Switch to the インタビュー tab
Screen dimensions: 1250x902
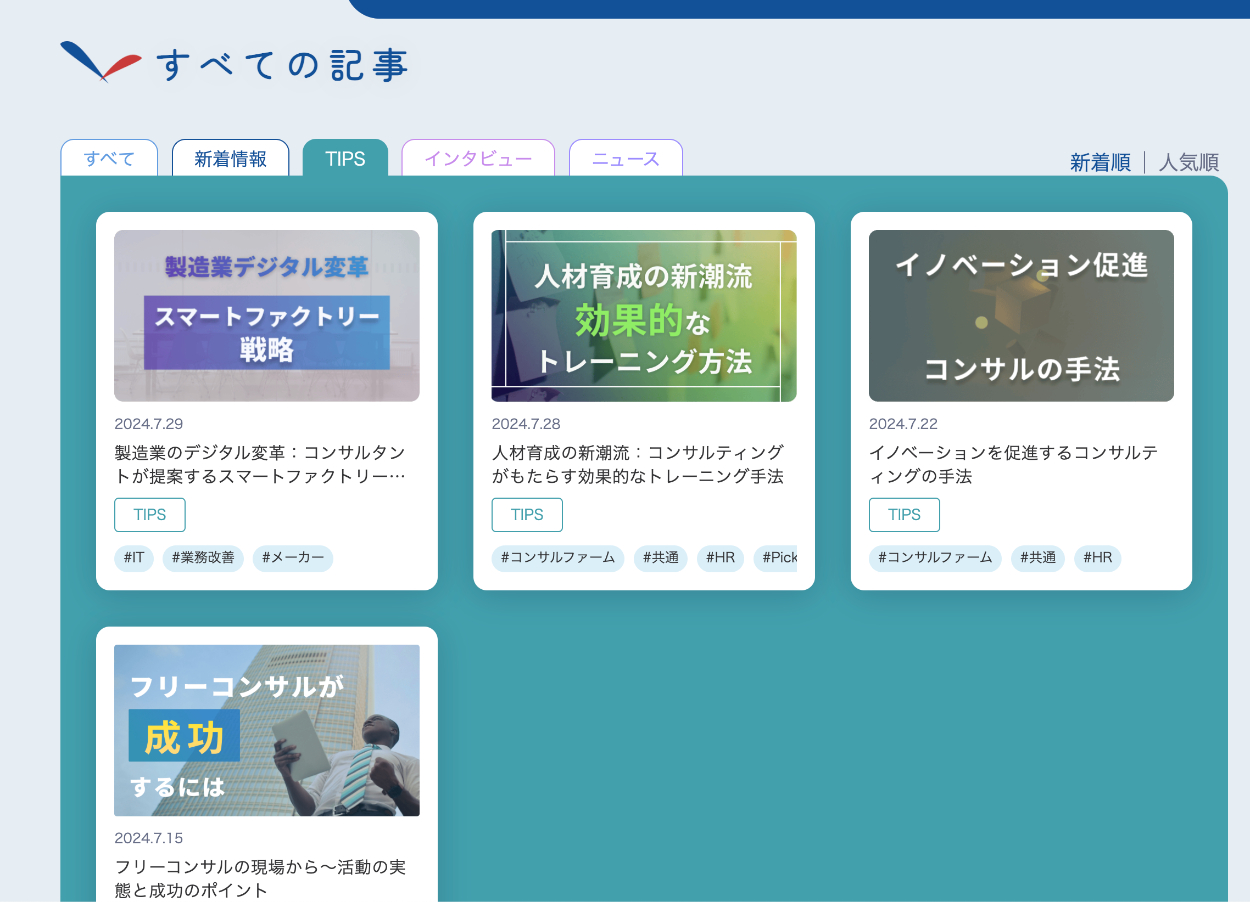pos(478,159)
